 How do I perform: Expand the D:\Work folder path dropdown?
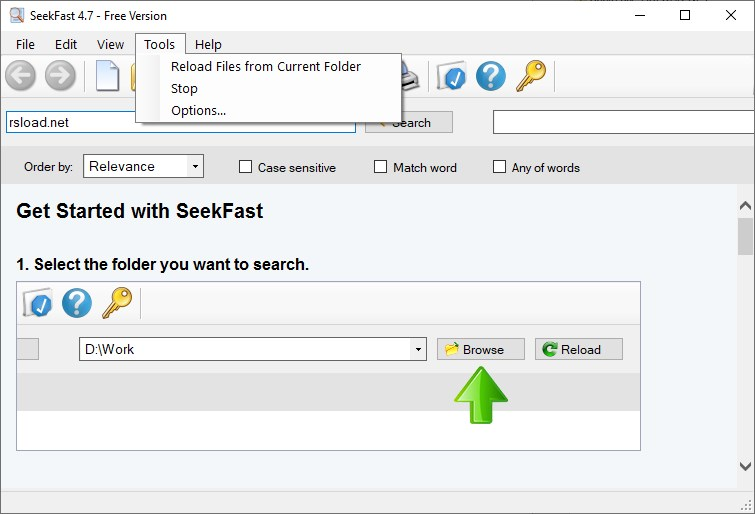418,349
